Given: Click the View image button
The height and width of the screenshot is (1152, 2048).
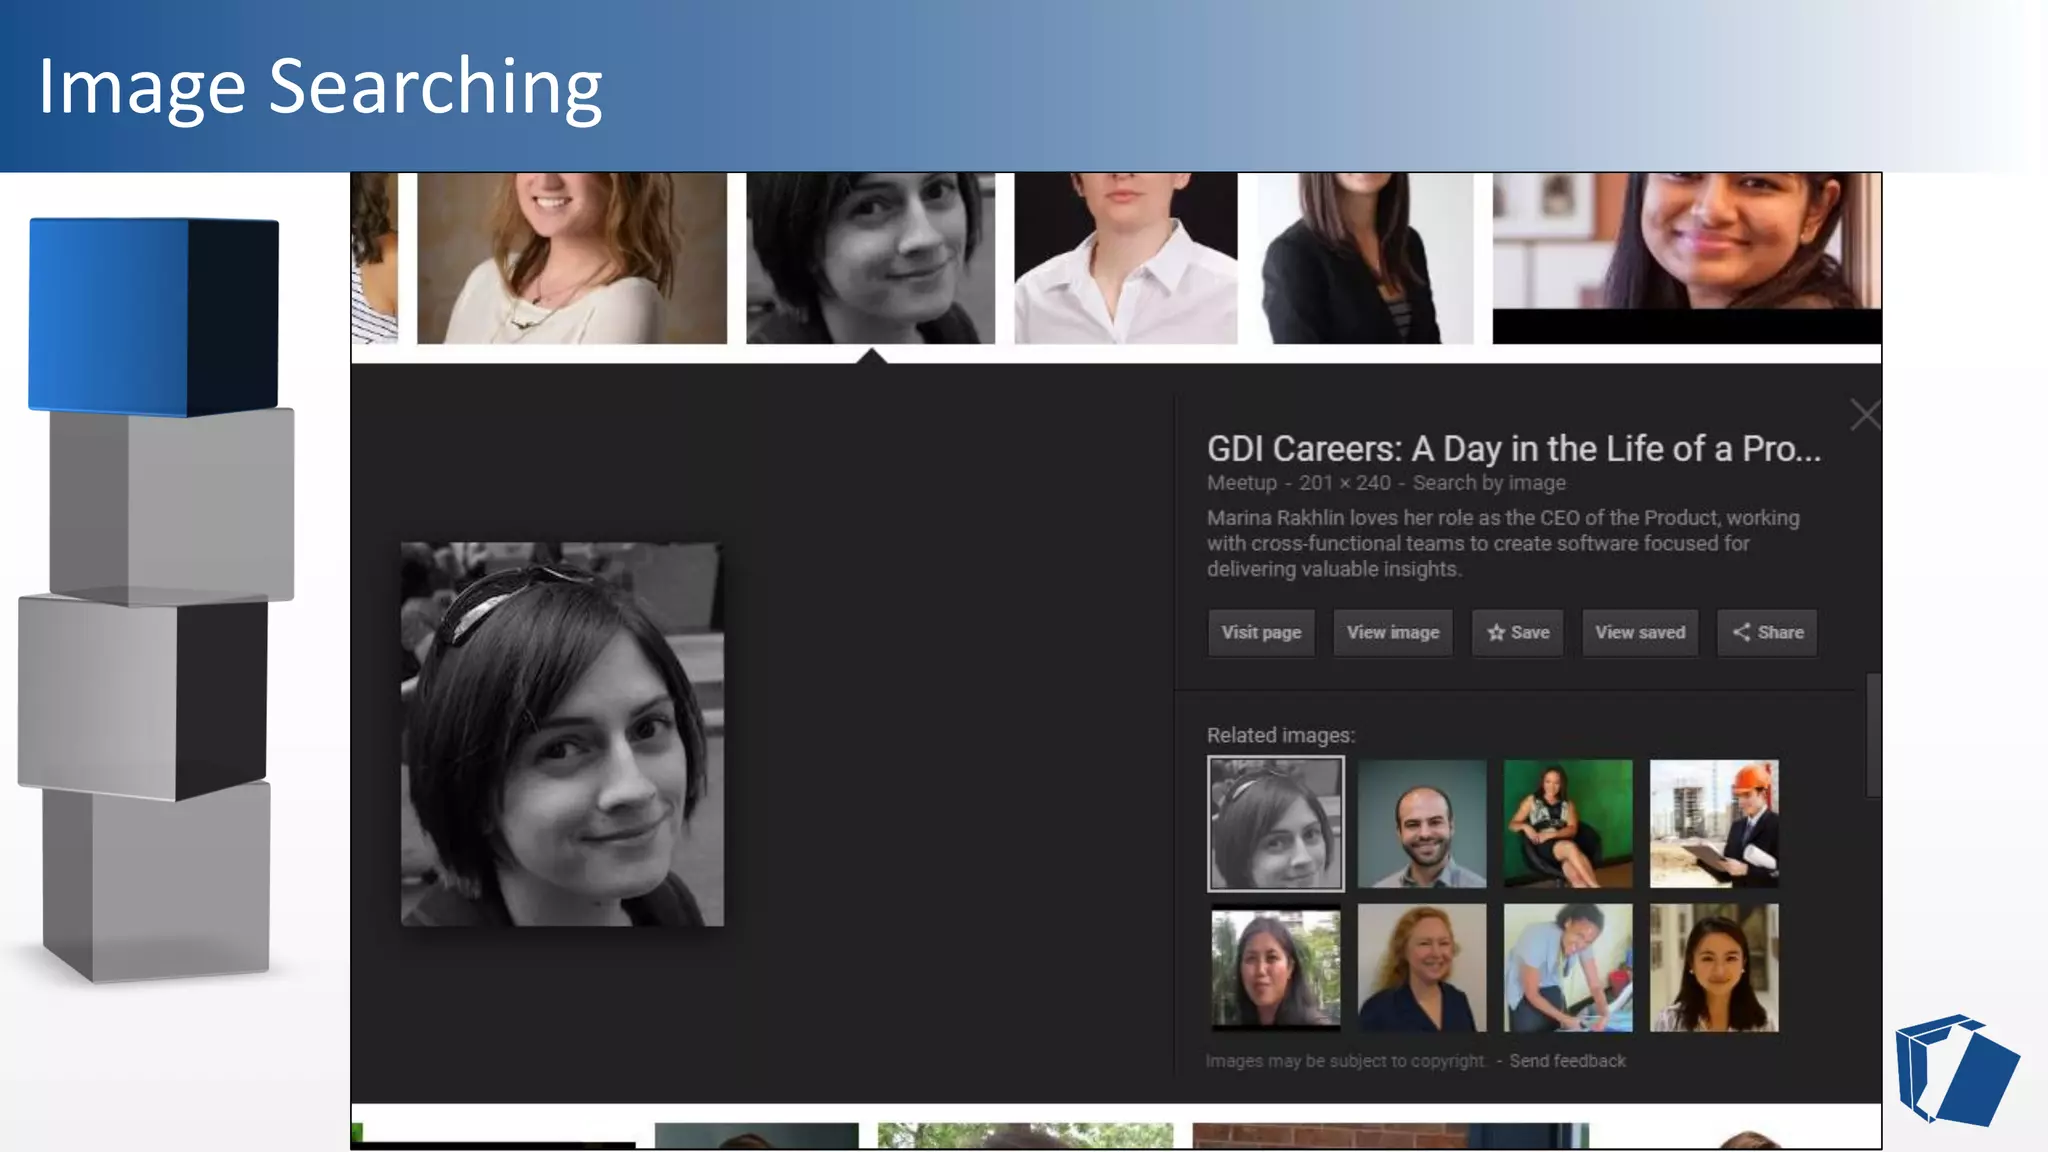Looking at the screenshot, I should click(1392, 632).
